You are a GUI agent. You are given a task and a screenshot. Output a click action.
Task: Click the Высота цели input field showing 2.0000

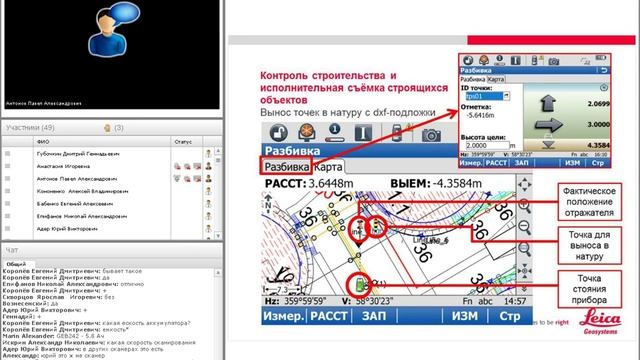488,145
